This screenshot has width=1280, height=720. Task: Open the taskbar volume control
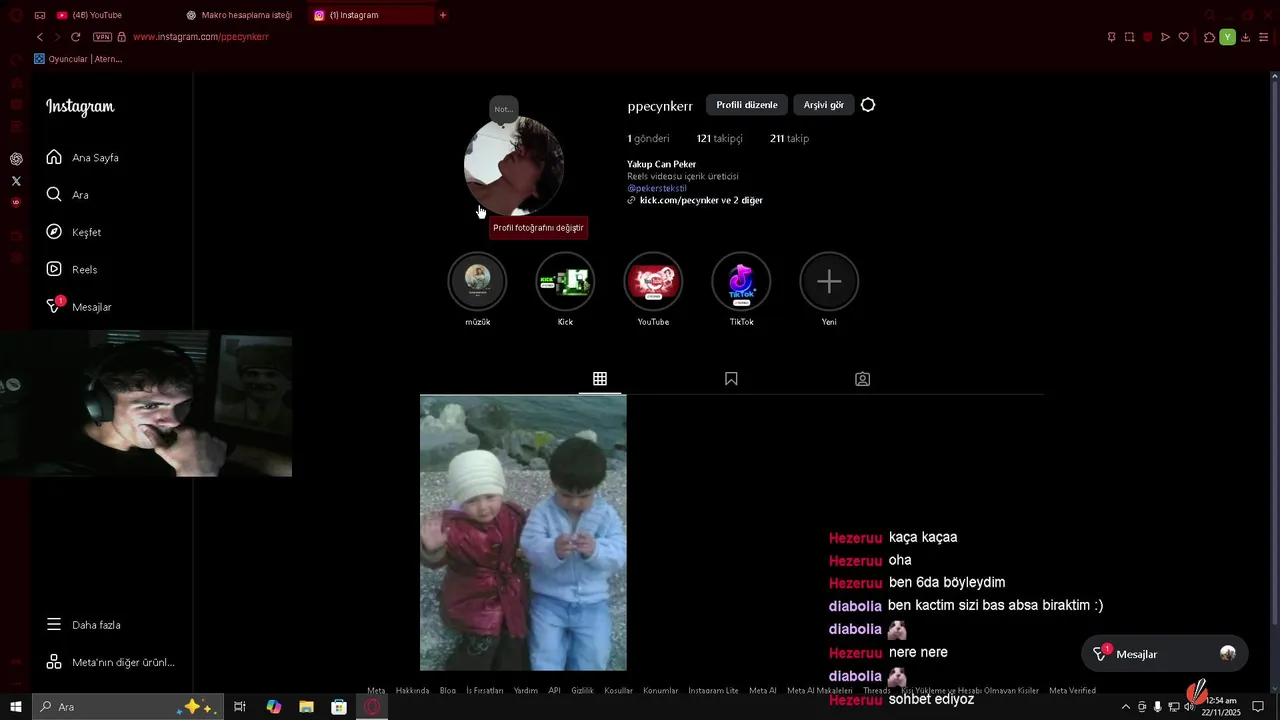point(1188,707)
